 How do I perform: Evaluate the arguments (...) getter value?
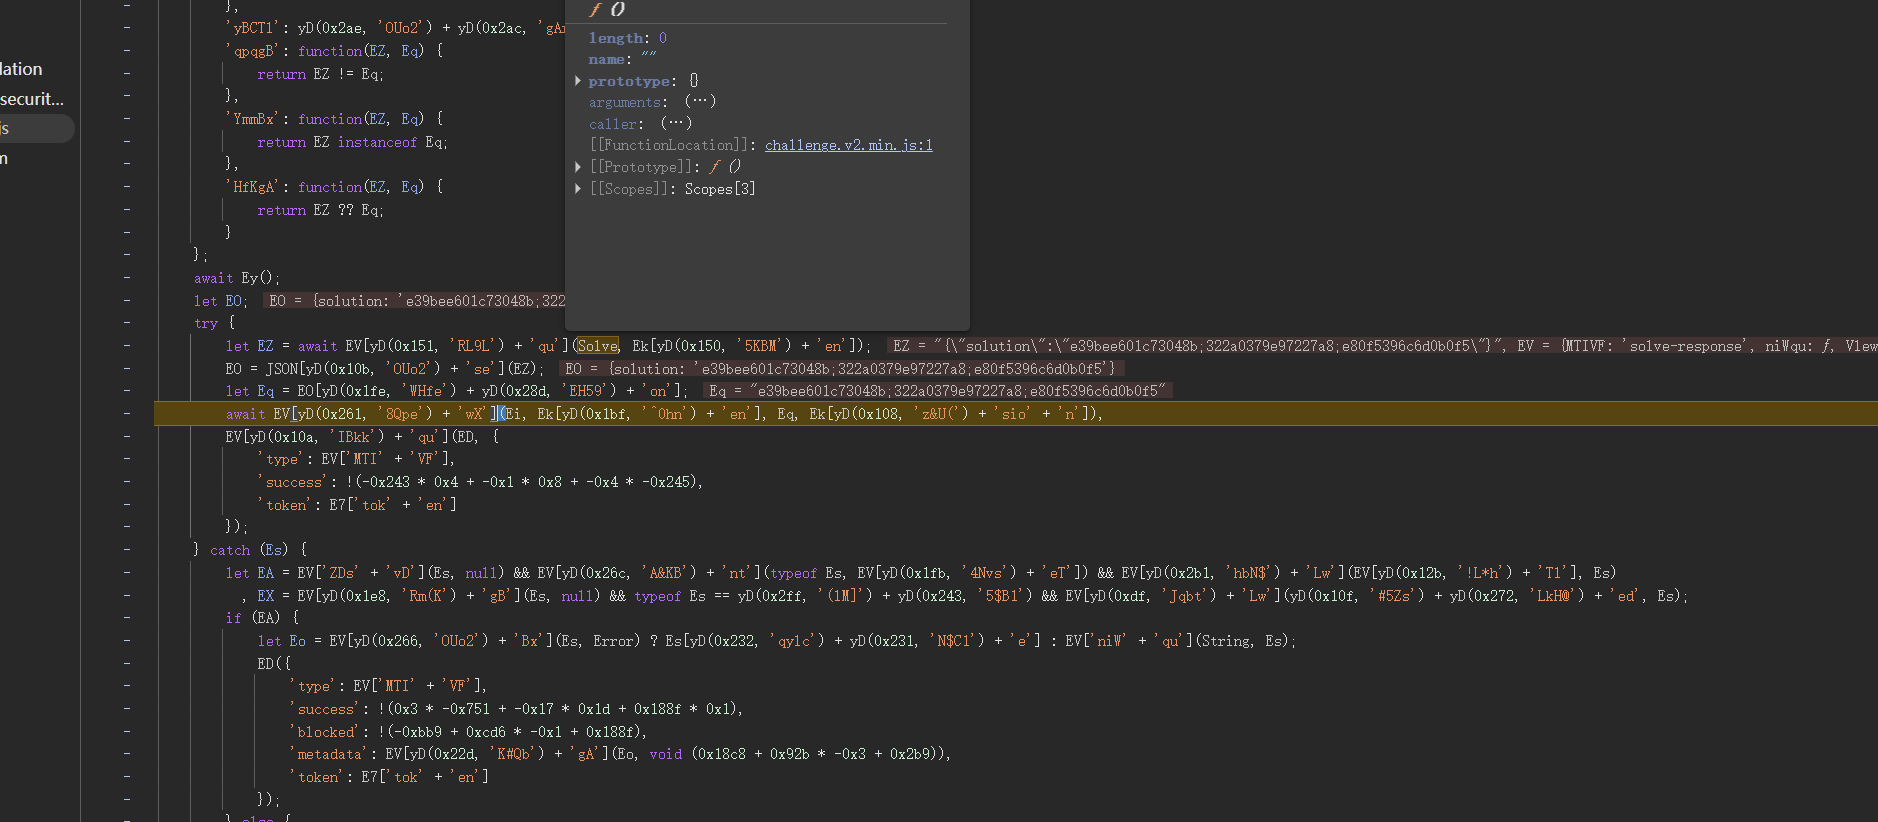(700, 102)
